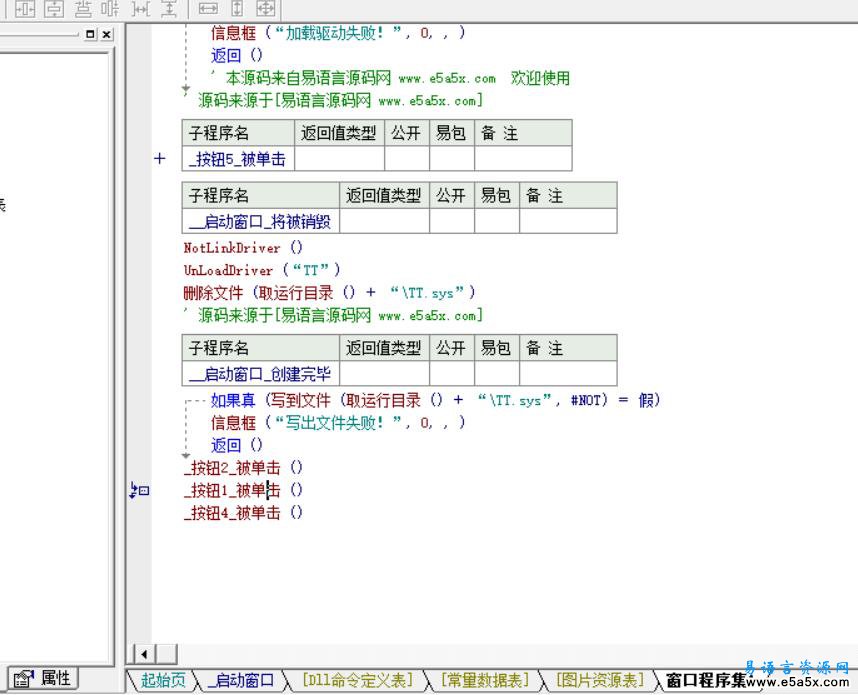Viewport: 858px width, 695px height.
Task: Expand the collapsed _按钮5_被单击 subroutine
Action: tap(160, 159)
